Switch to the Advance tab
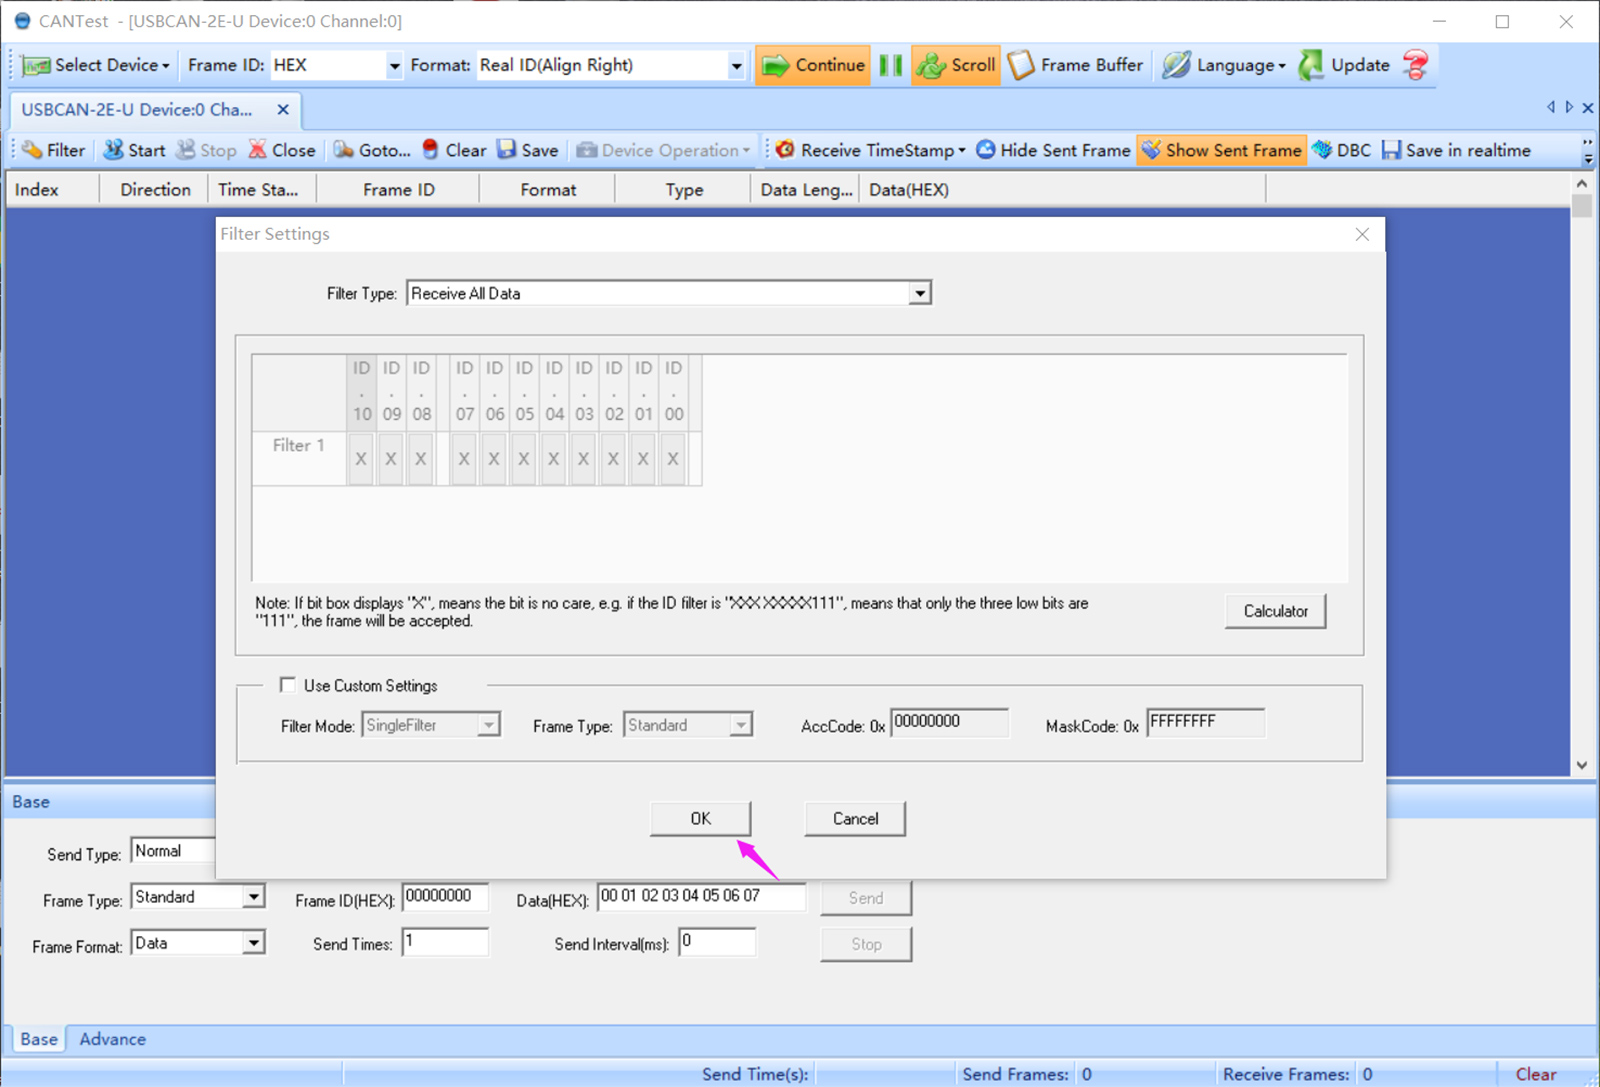The width and height of the screenshot is (1600, 1087). click(112, 1039)
